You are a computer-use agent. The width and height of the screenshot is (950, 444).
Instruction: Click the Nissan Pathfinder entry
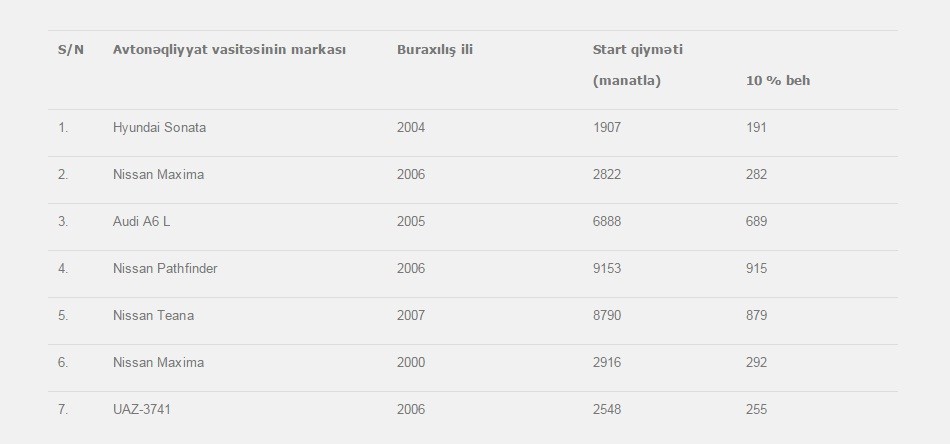(x=165, y=269)
